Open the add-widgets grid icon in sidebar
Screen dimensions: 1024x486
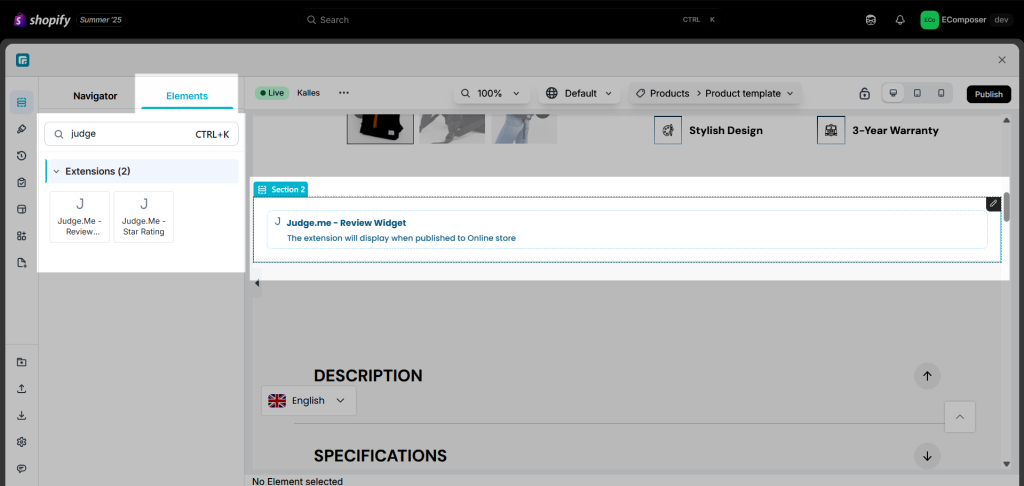click(x=22, y=236)
